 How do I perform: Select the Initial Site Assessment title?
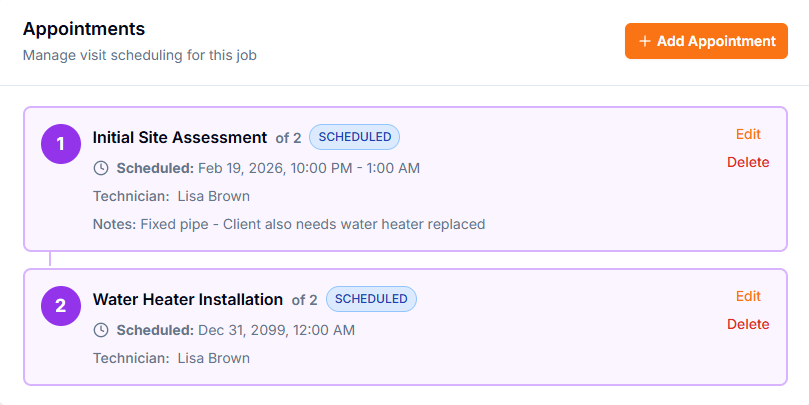[180, 138]
